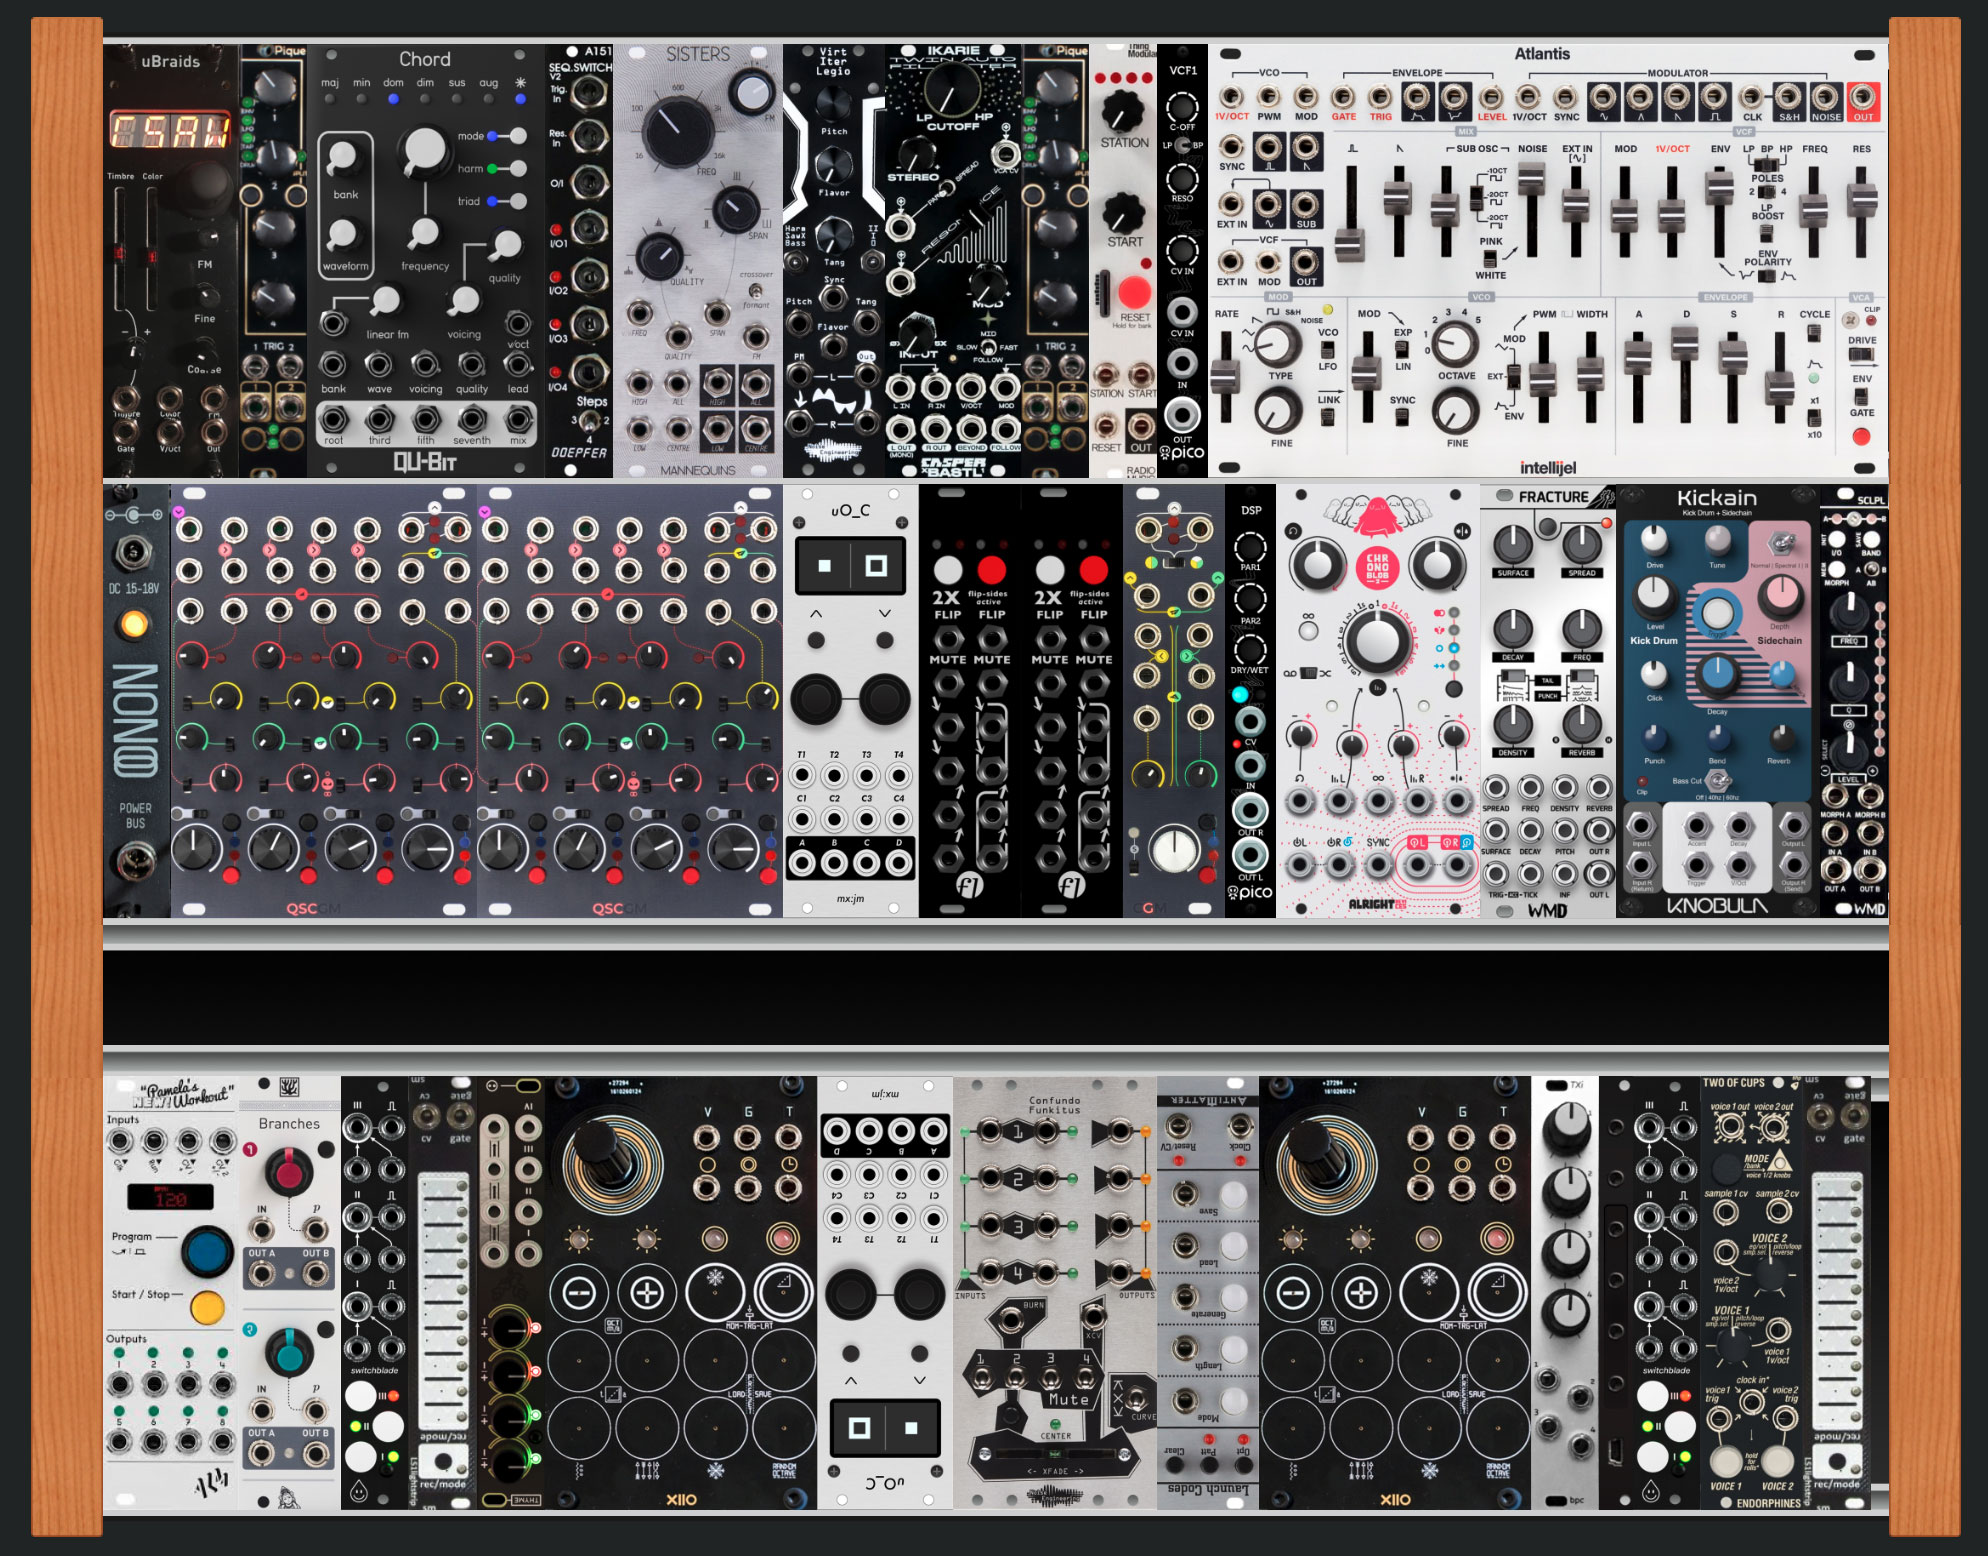Screen dimensions: 1988x1556
Task: Click the Atlantis envelope TRIG jack
Action: [x=1380, y=97]
